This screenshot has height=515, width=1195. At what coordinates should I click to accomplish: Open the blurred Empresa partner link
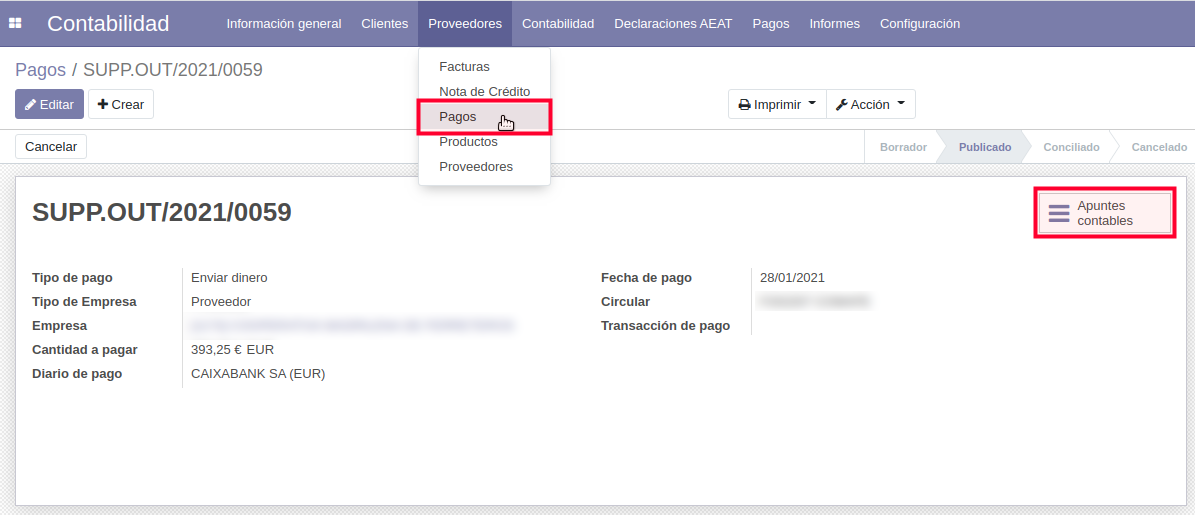[352, 326]
